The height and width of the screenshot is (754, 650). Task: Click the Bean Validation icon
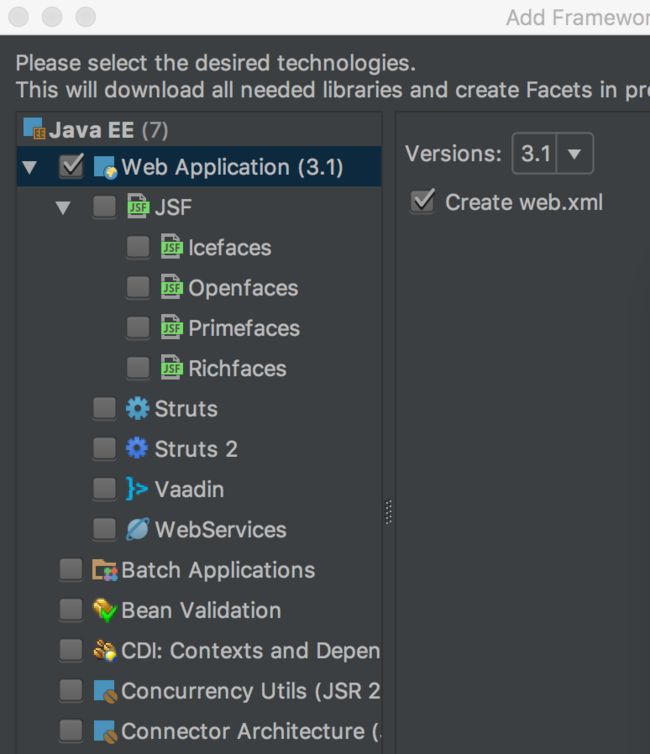click(105, 611)
